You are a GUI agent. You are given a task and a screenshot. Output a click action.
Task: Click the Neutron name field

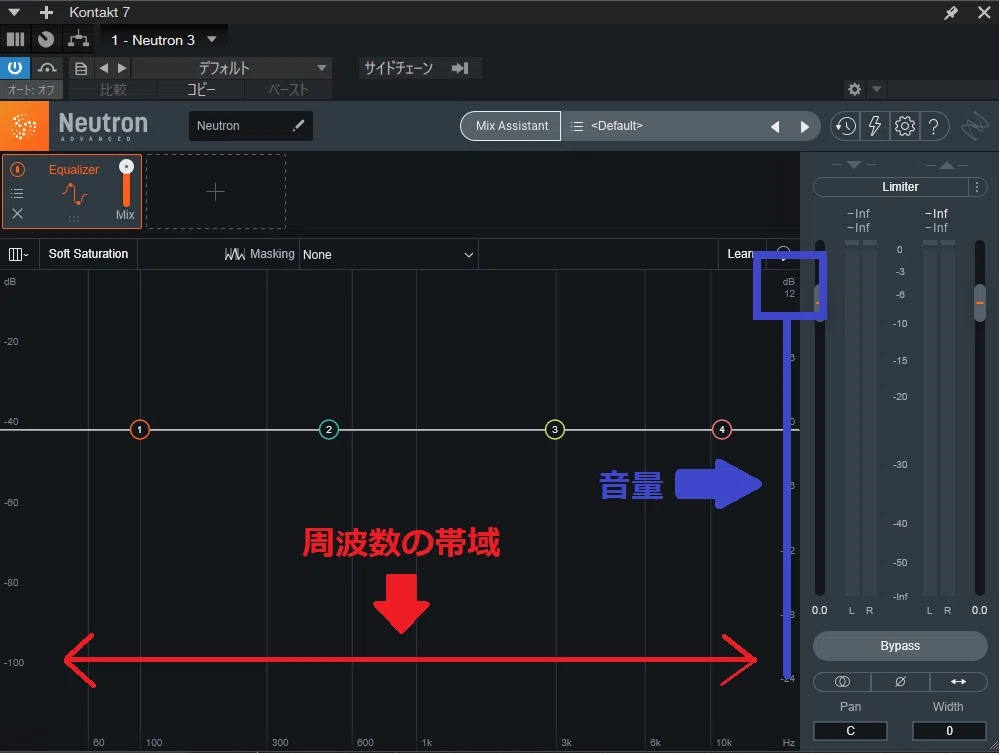click(x=250, y=126)
